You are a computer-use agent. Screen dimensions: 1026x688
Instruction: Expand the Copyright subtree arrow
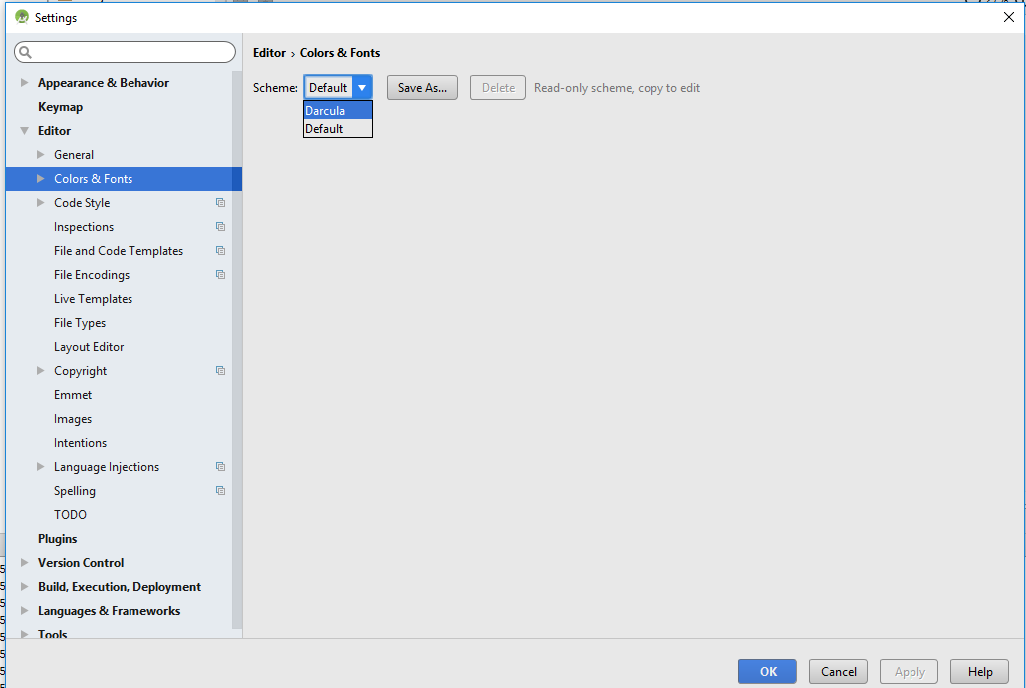click(x=41, y=371)
